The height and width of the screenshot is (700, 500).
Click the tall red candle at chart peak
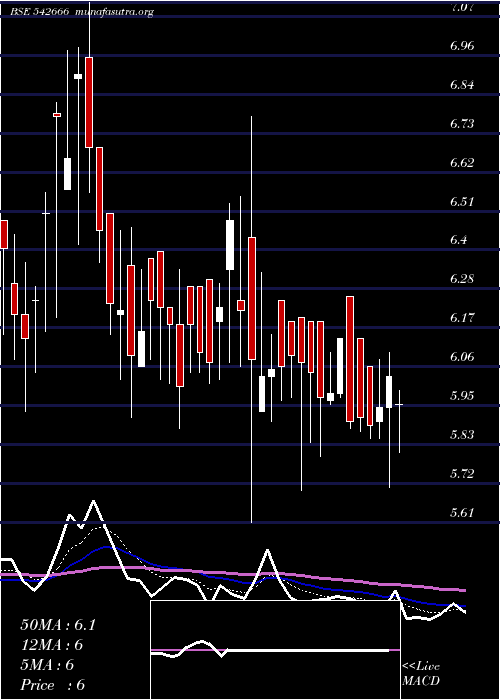coord(89,102)
